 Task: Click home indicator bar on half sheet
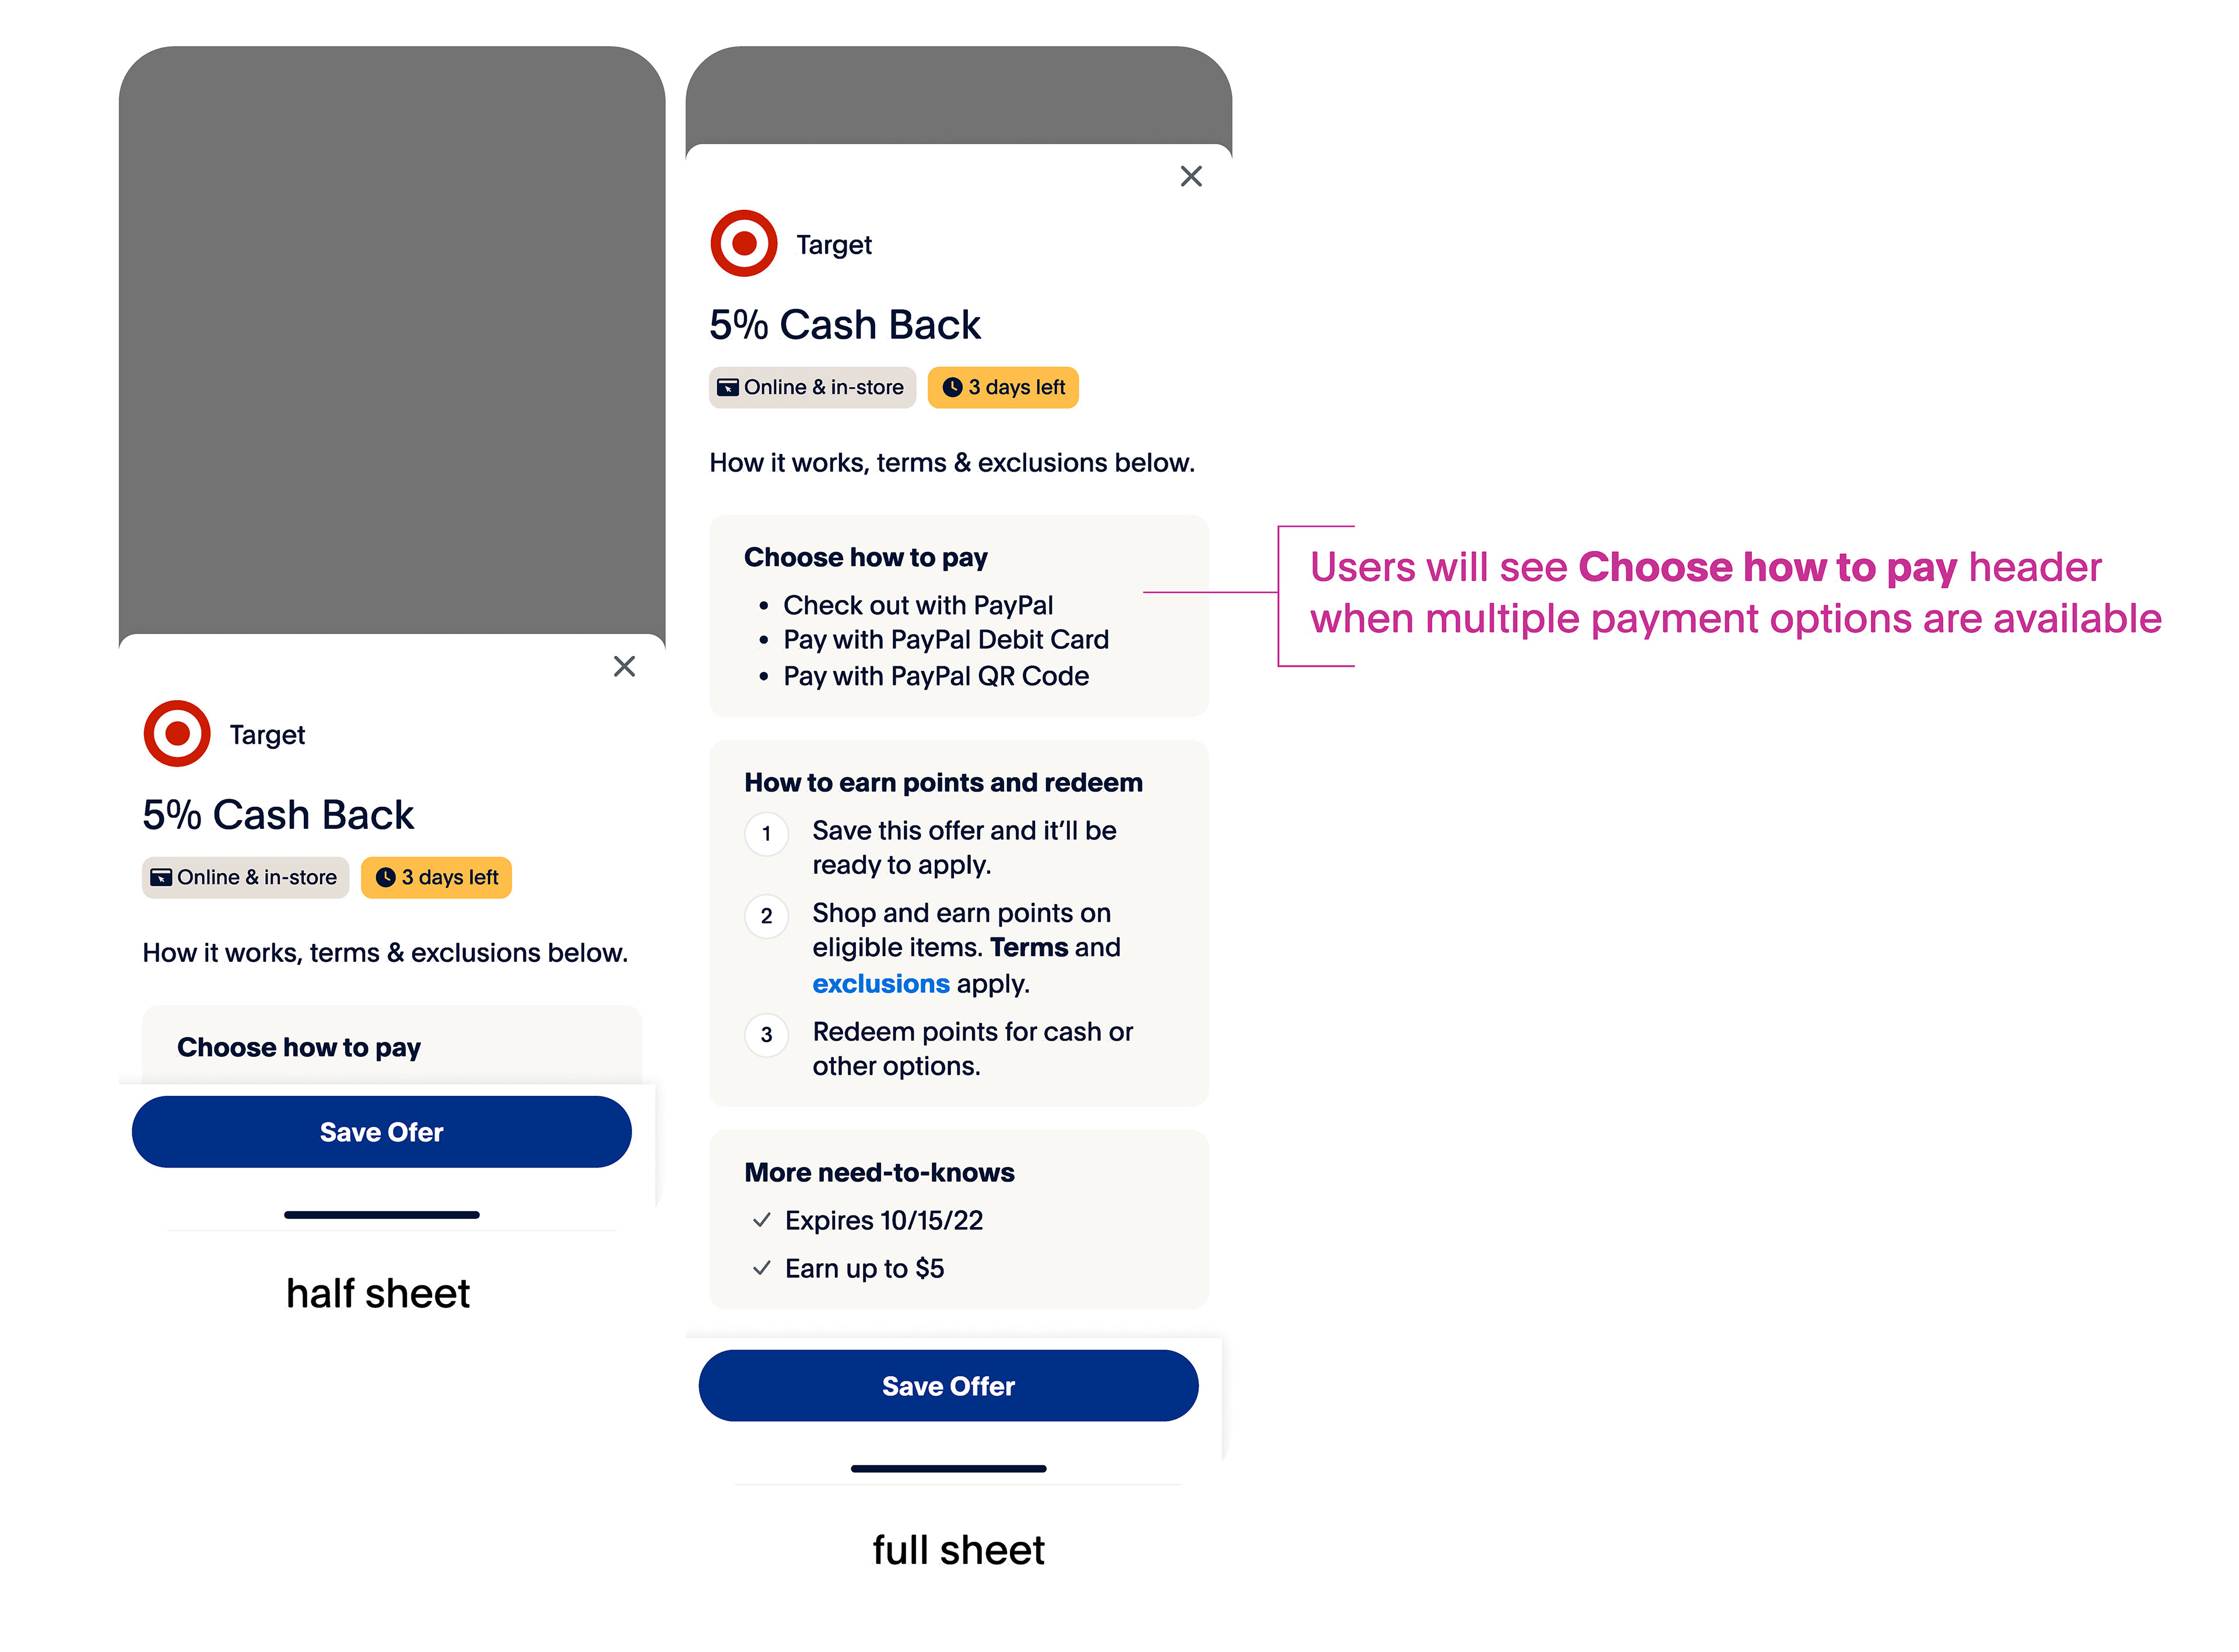click(x=381, y=1215)
